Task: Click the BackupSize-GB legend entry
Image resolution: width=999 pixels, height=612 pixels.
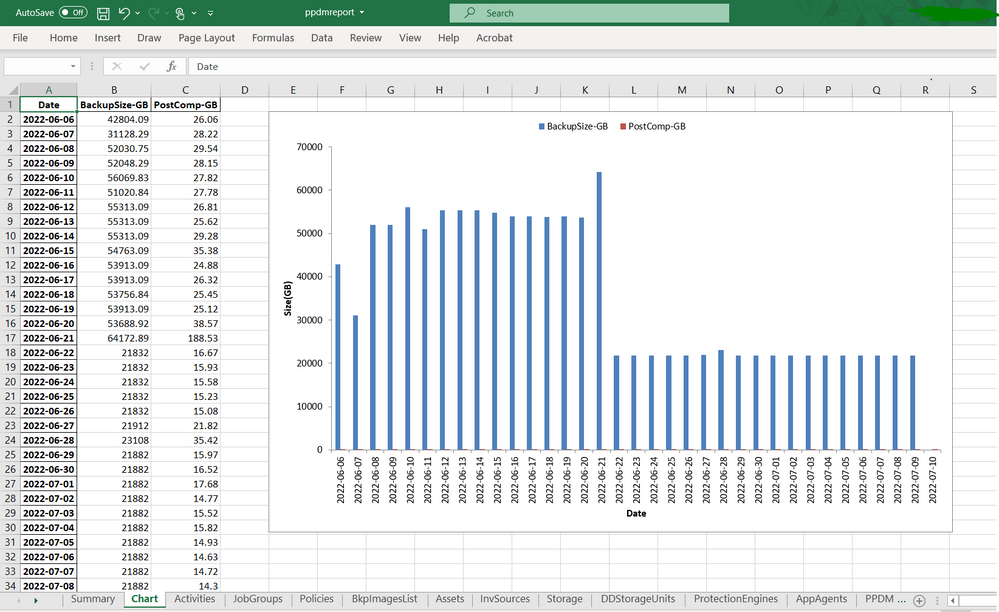Action: click(x=573, y=126)
